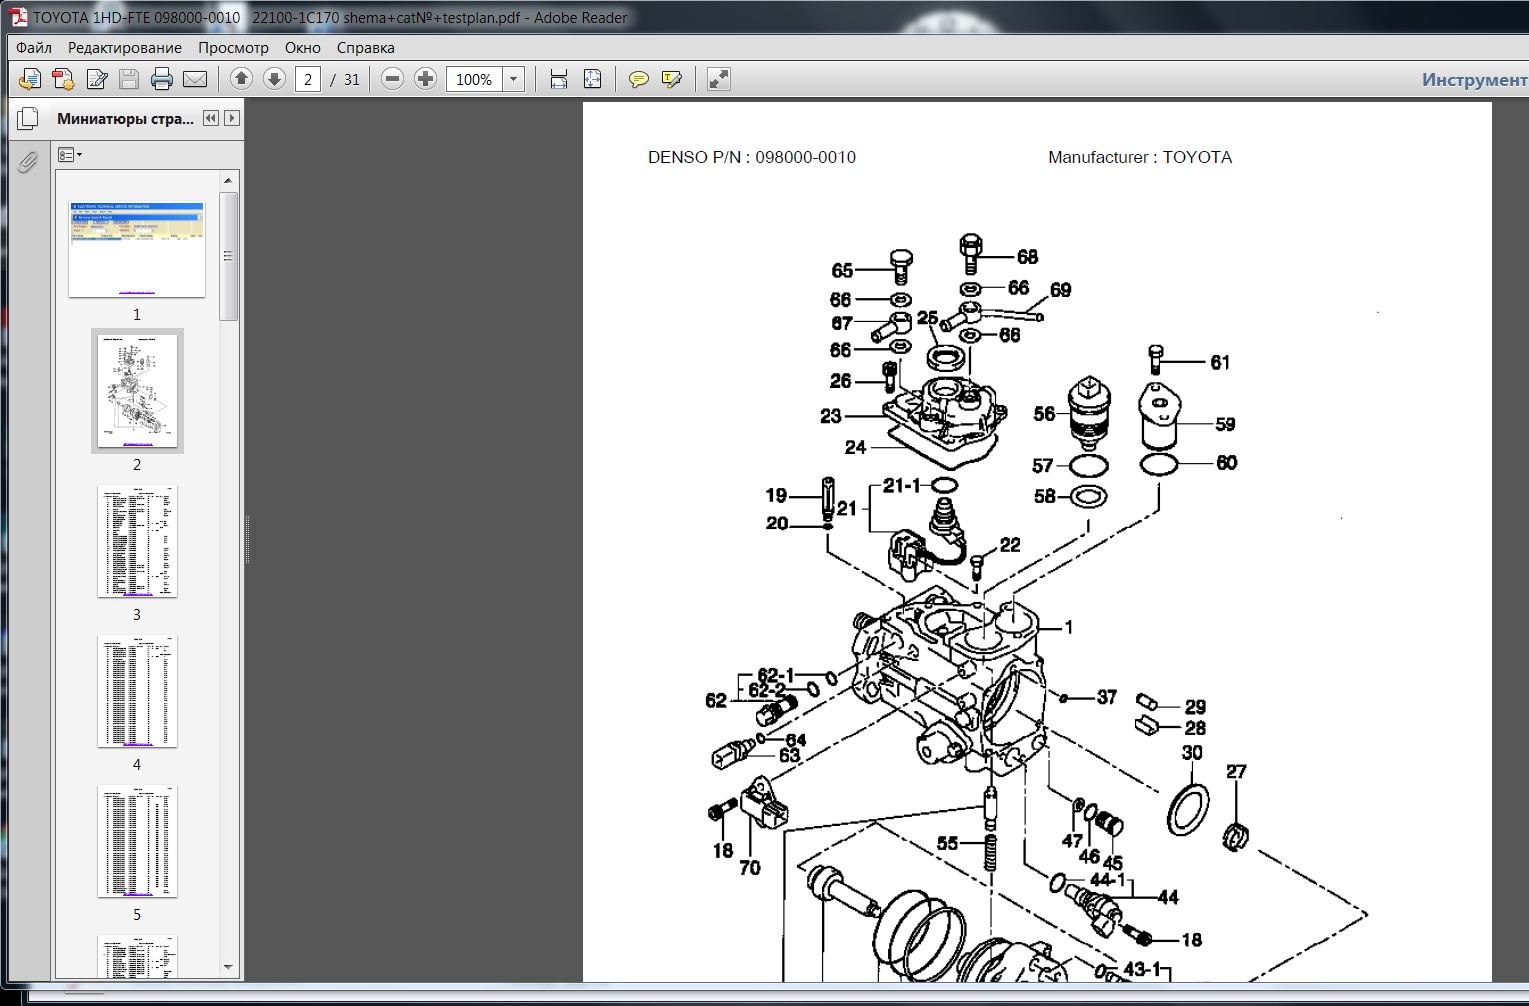Click thumbnails scrollbar up arrow

228,180
